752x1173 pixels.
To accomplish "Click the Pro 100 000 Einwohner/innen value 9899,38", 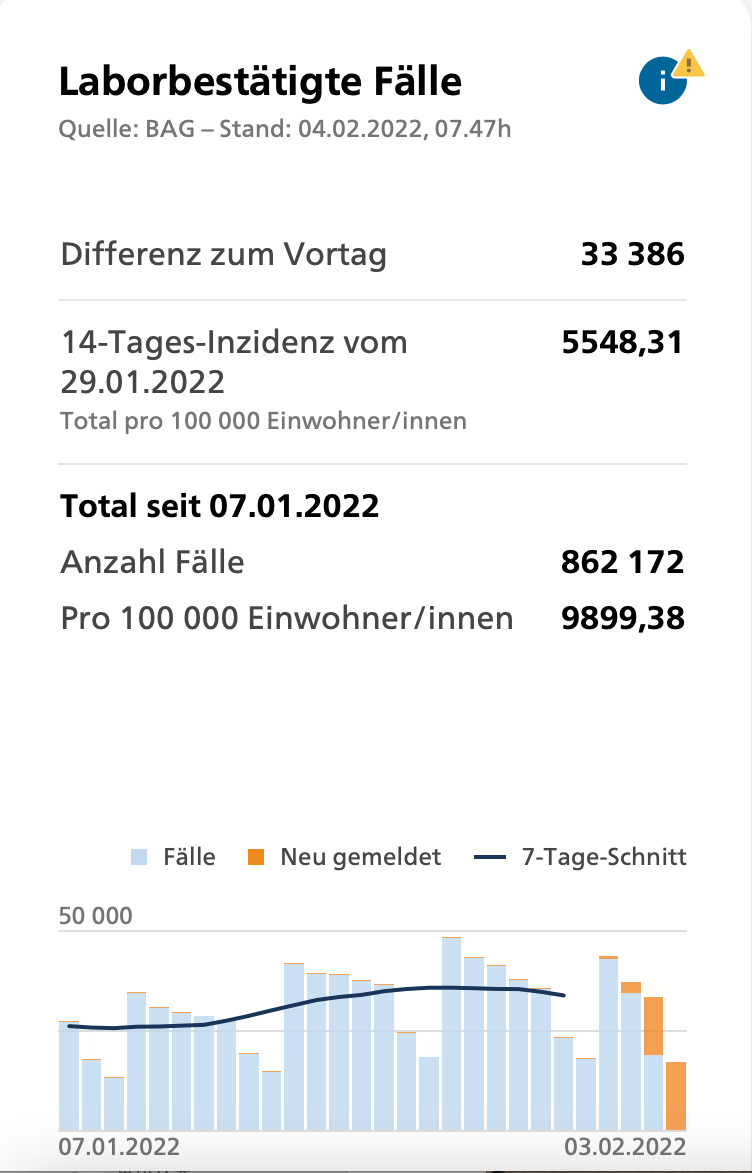I will coord(623,619).
